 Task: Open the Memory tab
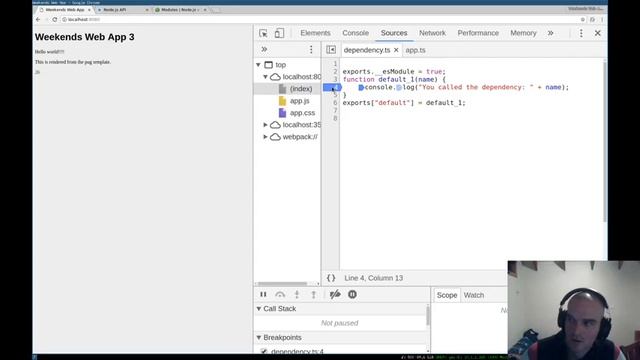click(x=523, y=33)
